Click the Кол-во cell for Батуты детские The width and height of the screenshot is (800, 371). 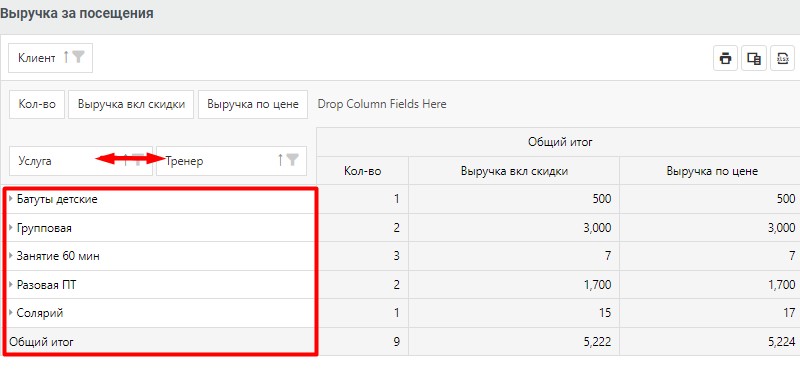click(363, 200)
